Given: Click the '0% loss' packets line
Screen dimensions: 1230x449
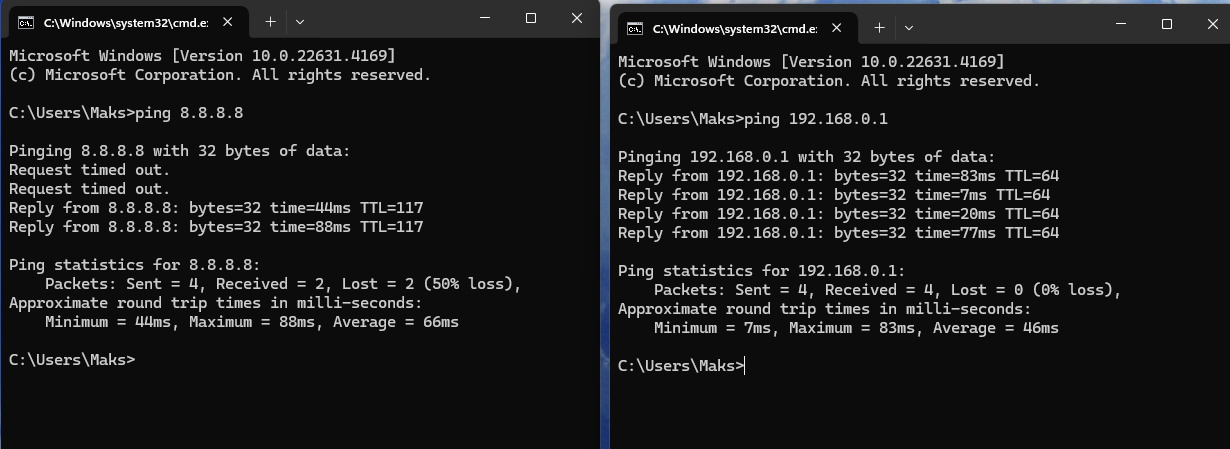Looking at the screenshot, I should pos(888,290).
